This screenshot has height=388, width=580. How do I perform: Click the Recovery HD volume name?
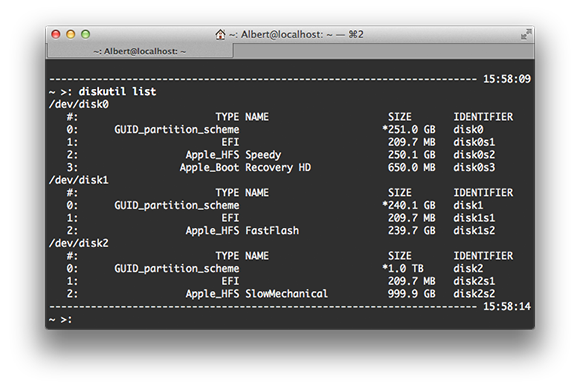click(x=278, y=168)
